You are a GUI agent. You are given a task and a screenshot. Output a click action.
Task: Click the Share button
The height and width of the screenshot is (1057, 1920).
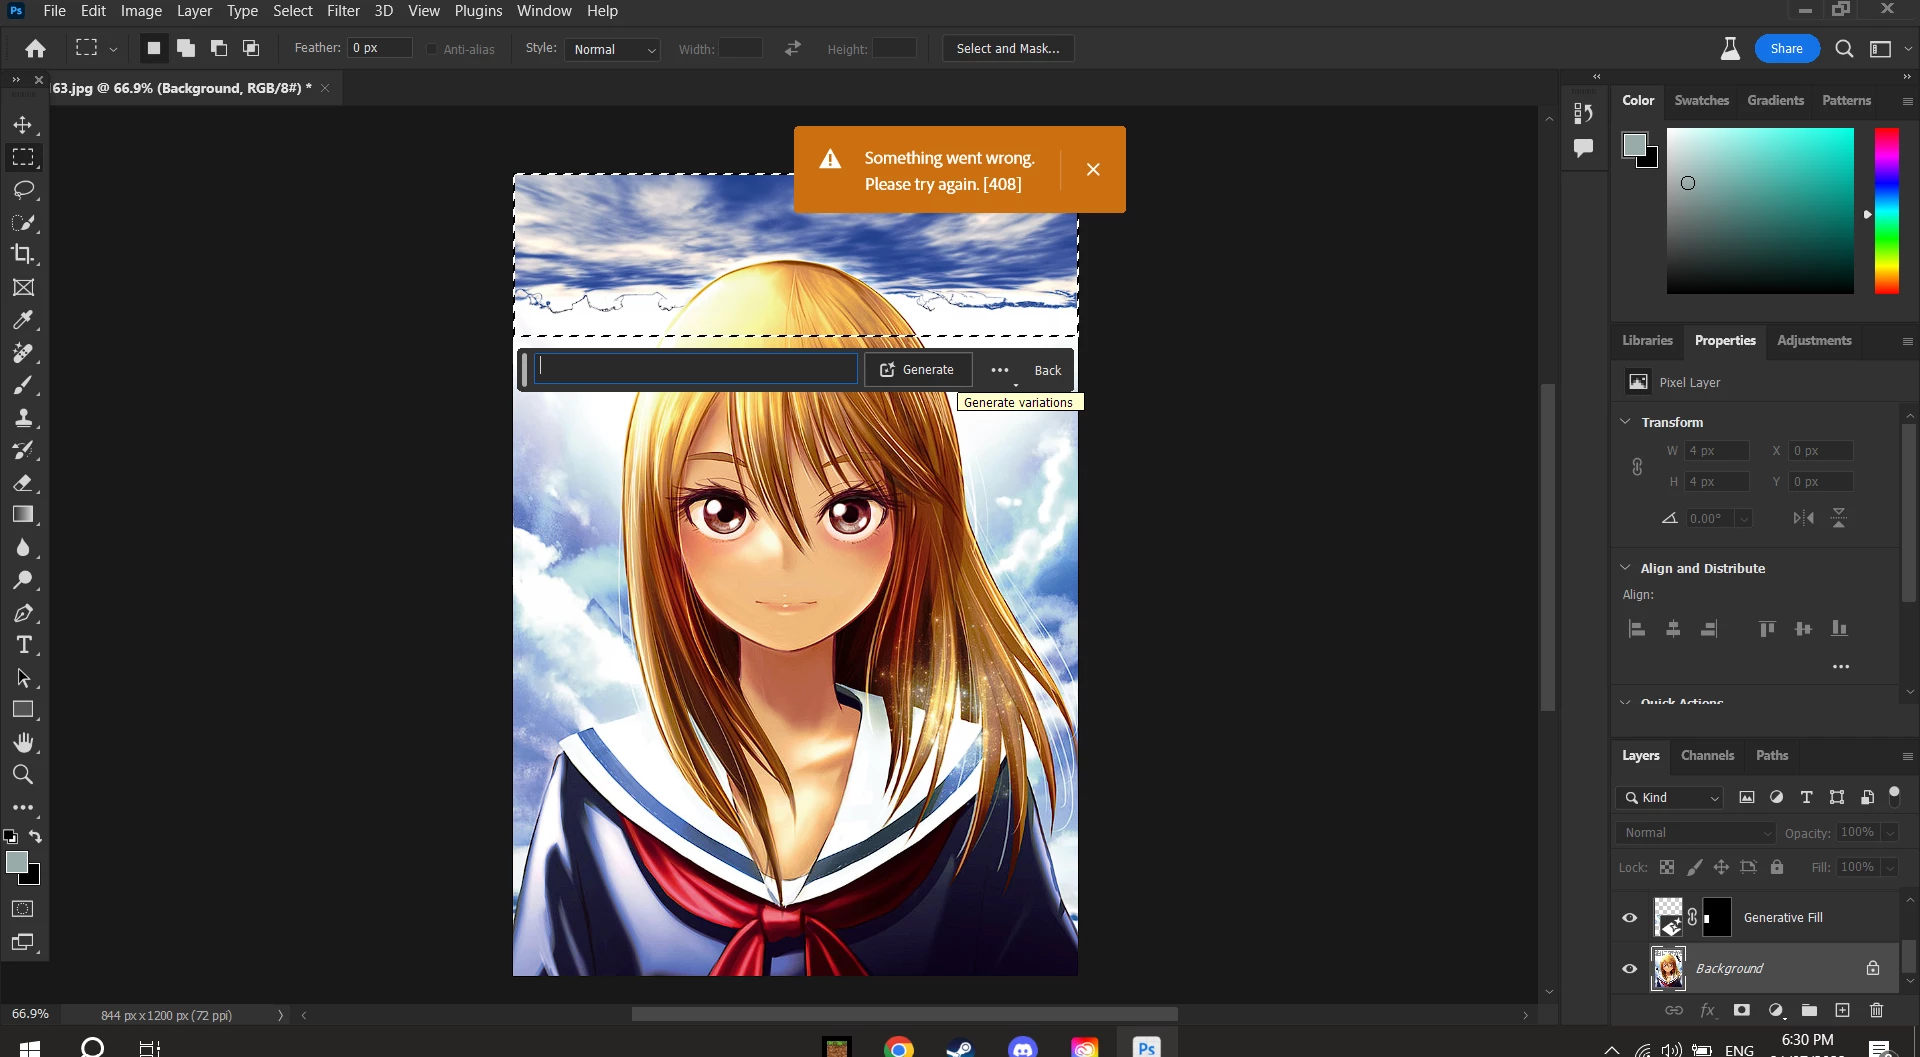coord(1787,49)
